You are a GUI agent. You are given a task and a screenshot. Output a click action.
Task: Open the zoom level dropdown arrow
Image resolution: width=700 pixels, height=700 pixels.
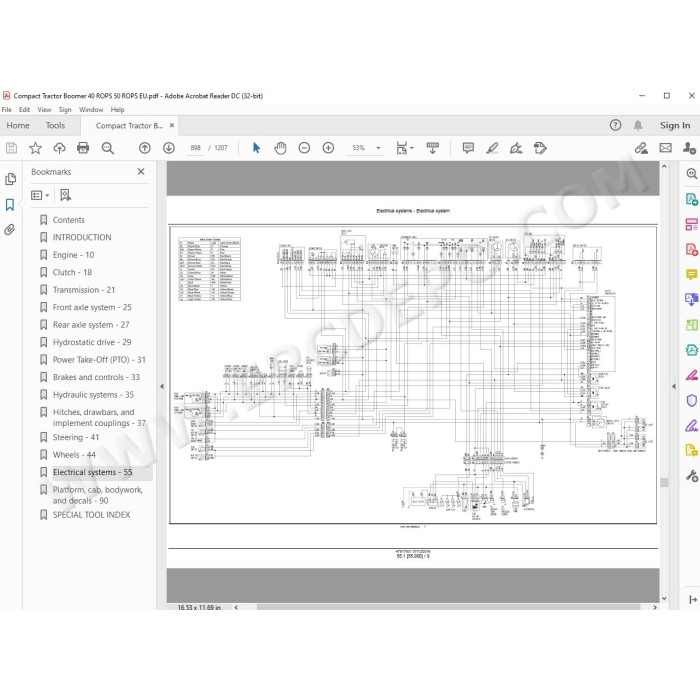[x=378, y=148]
